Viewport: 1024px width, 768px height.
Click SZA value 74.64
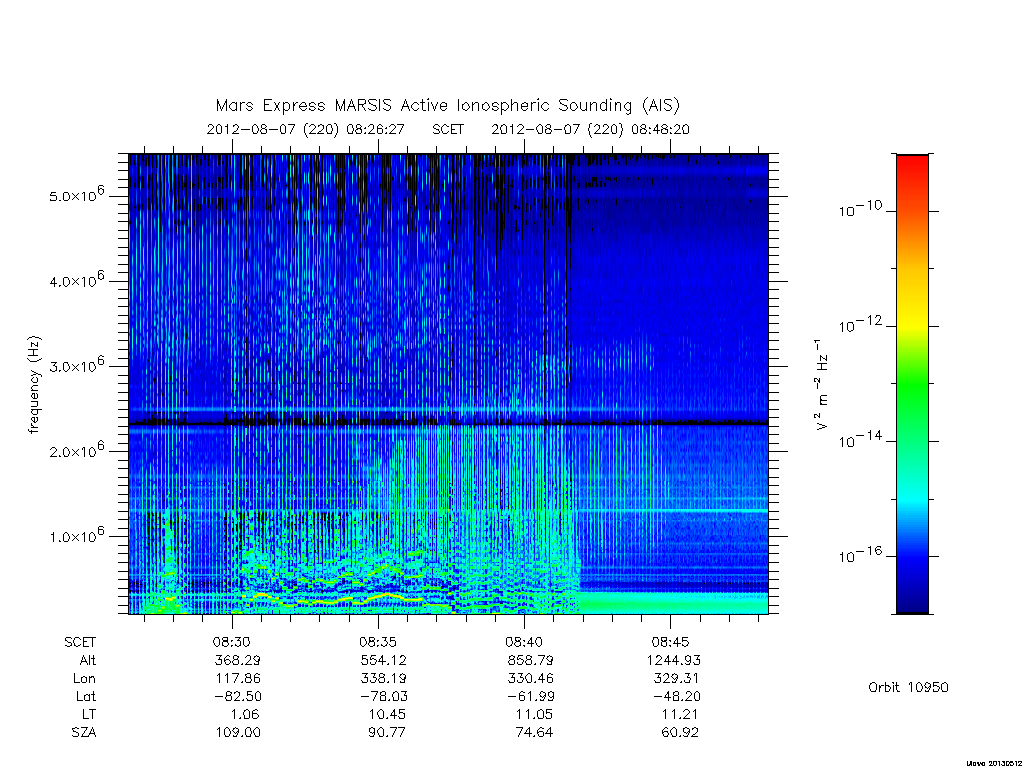click(x=534, y=733)
